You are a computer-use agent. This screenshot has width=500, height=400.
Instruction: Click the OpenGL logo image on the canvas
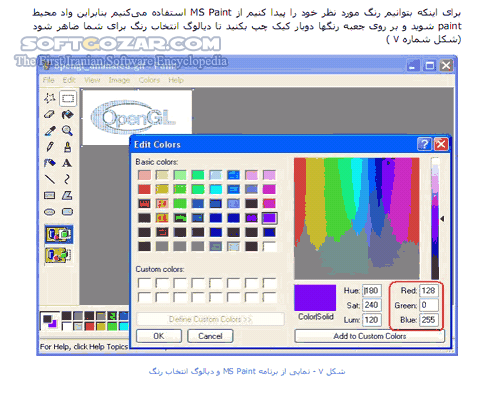(133, 118)
